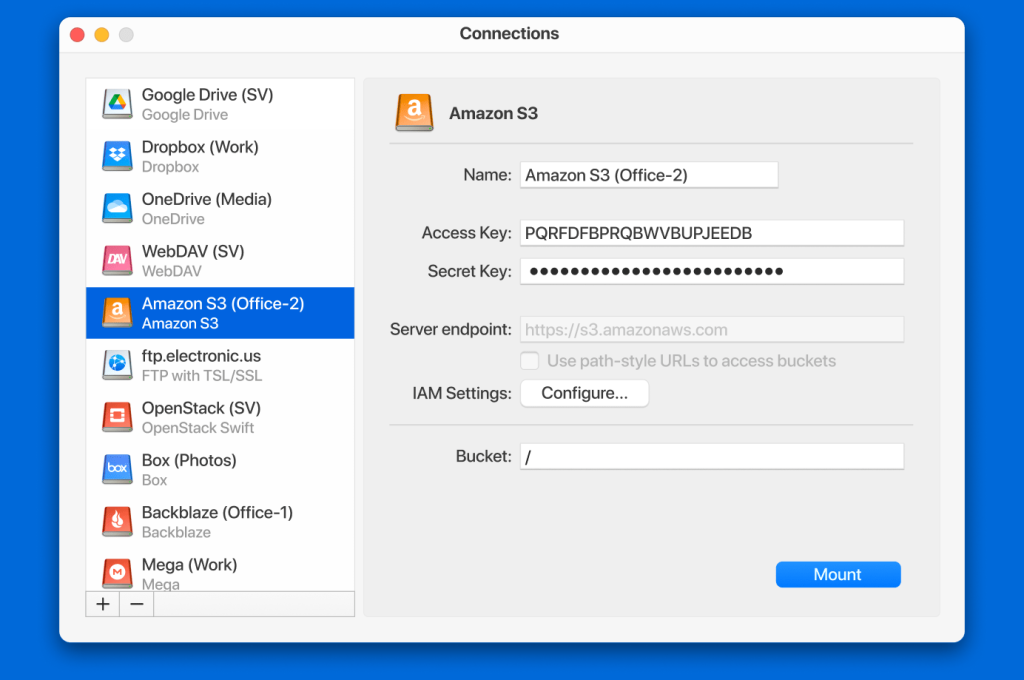The height and width of the screenshot is (680, 1024).
Task: Click the Bucket path field
Action: 711,456
